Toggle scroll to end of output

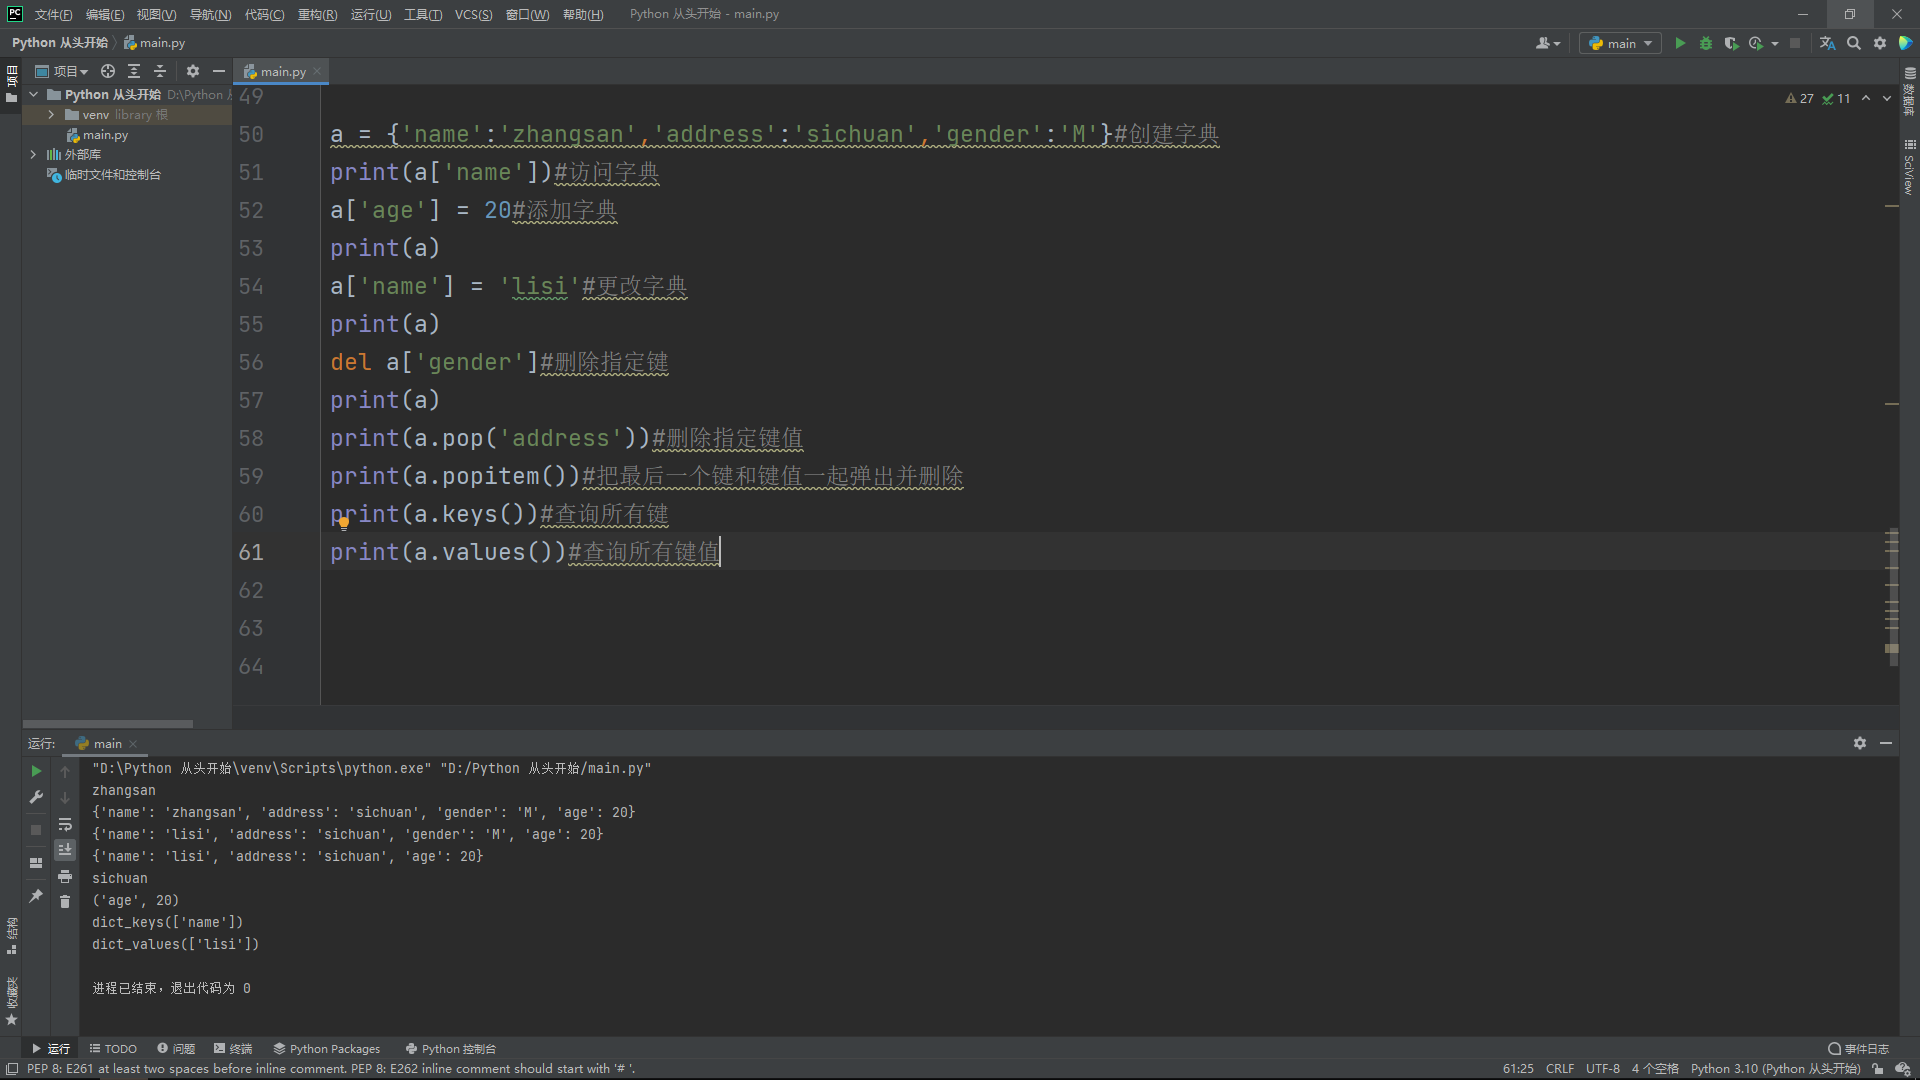(65, 849)
